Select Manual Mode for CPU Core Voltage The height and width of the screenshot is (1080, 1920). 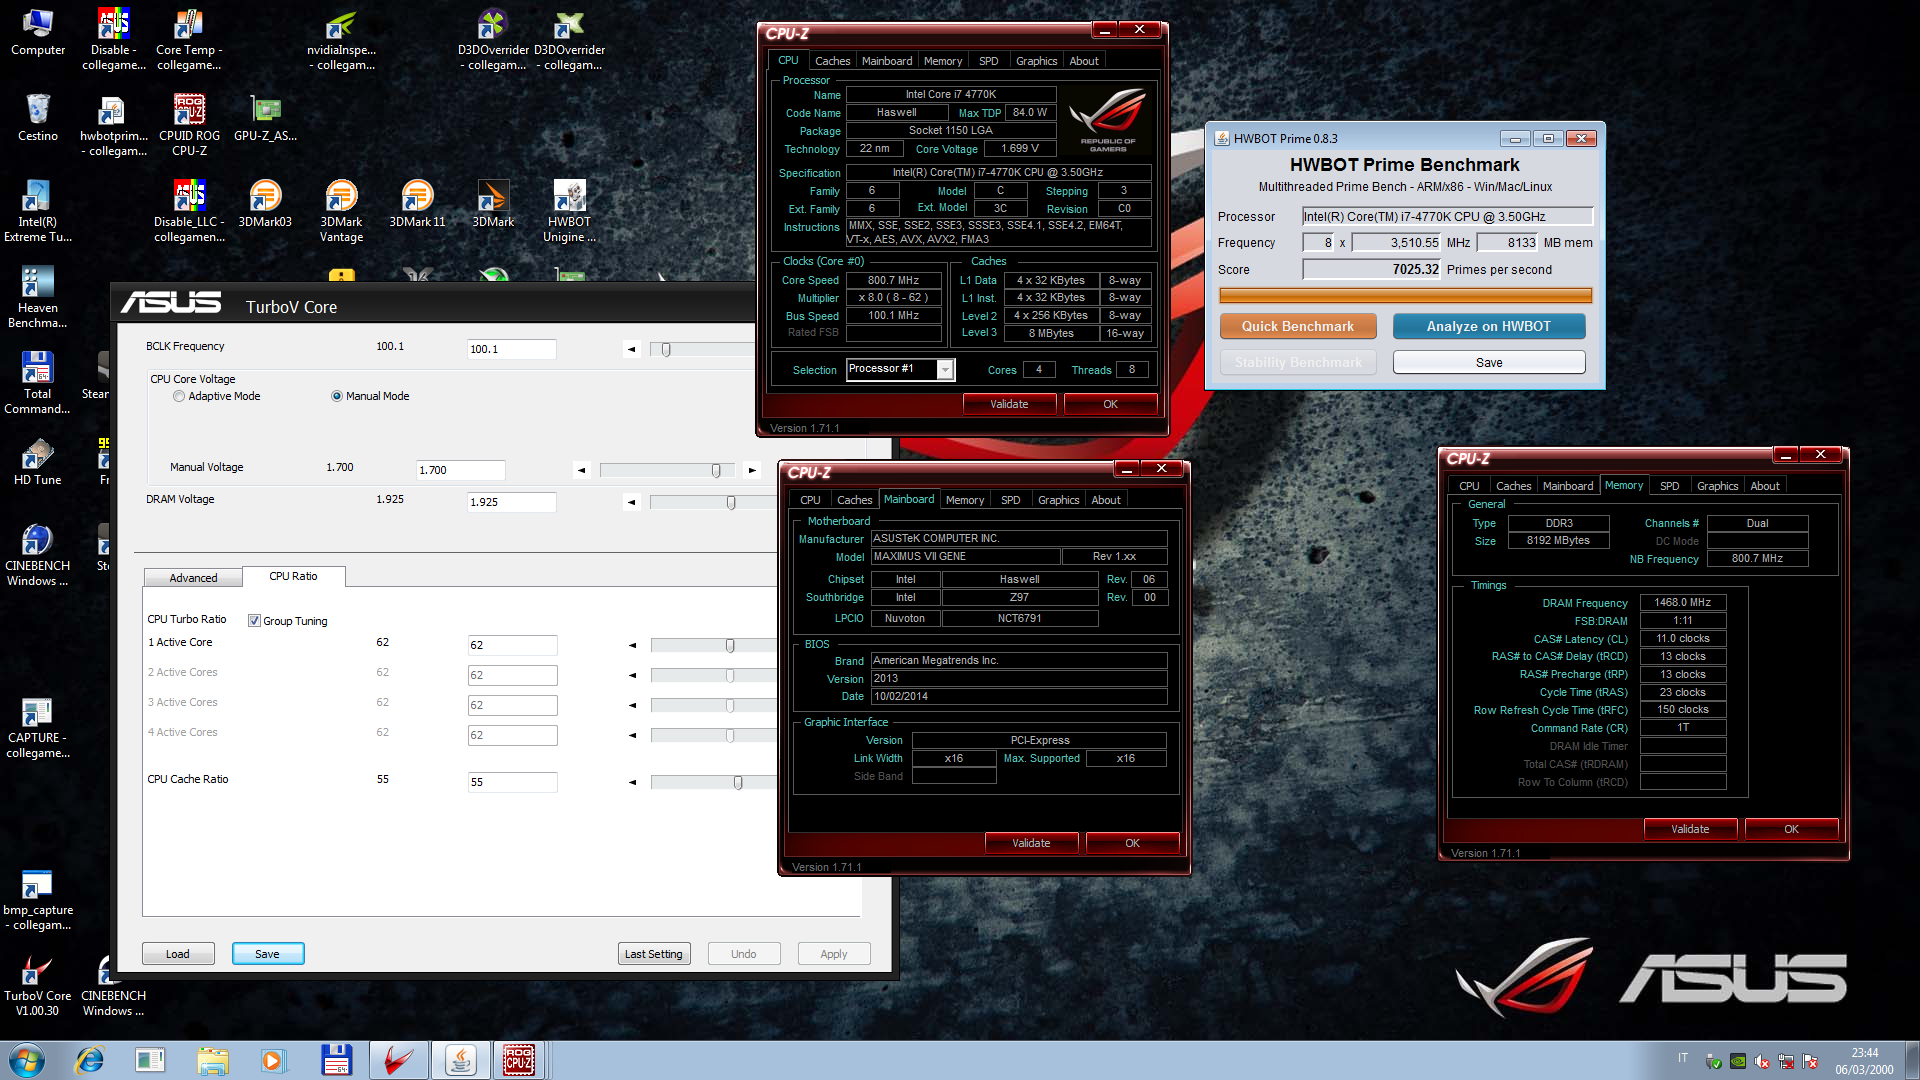337,396
